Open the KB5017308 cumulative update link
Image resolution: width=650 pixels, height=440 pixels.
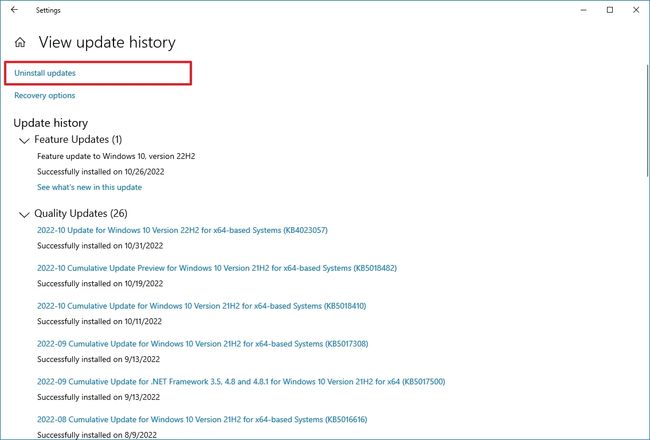202,344
